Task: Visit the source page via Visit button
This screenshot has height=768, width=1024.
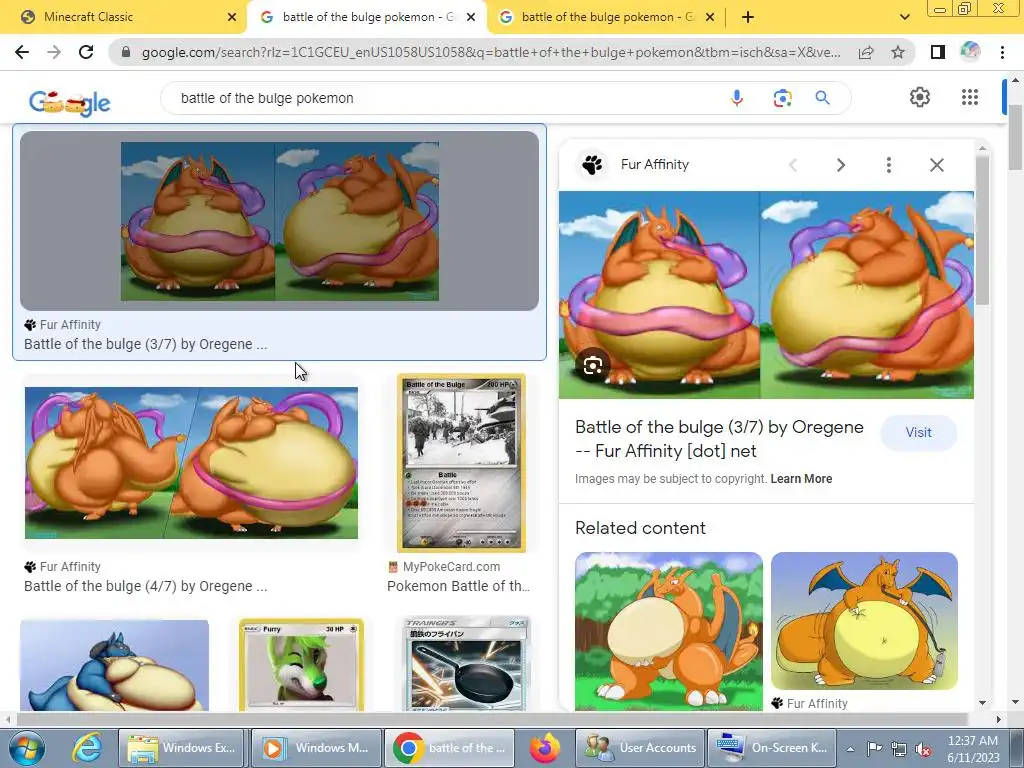Action: [918, 432]
